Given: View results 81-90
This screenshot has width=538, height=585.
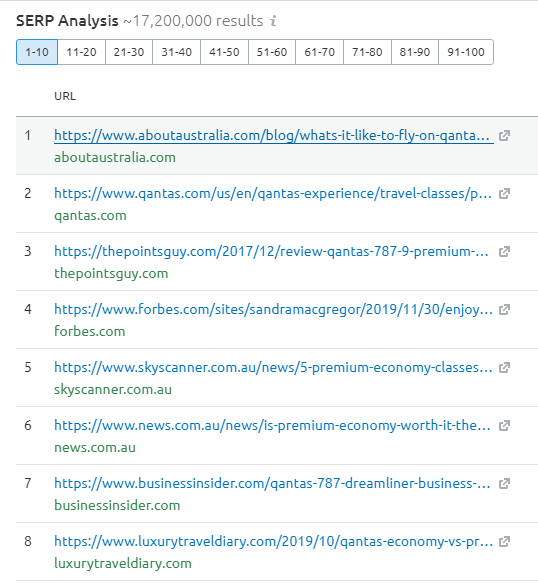Looking at the screenshot, I should pos(415,52).
